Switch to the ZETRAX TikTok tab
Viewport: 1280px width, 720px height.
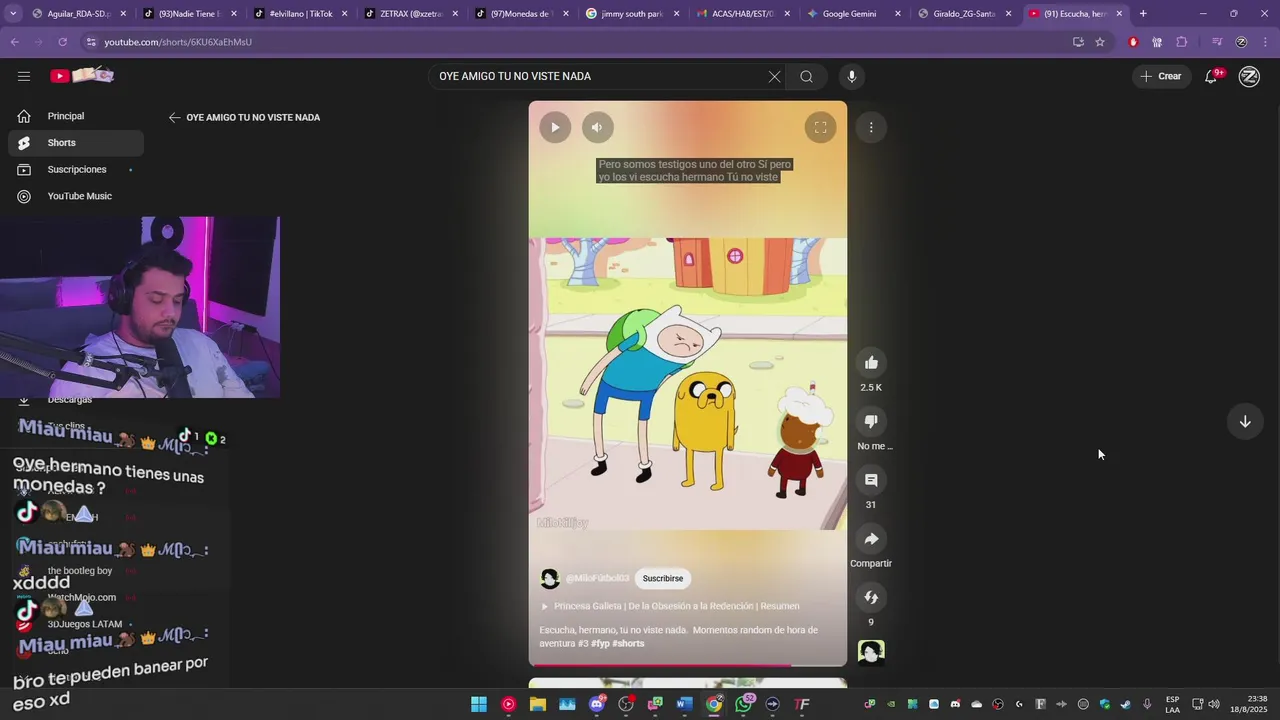[410, 14]
